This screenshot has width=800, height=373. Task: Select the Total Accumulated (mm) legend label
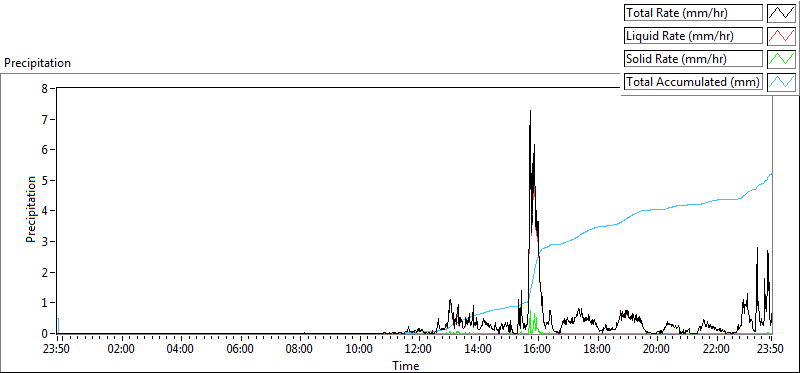click(693, 82)
